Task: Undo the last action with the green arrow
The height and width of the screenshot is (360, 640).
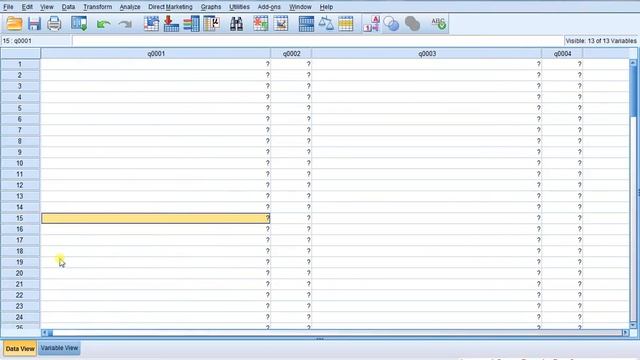Action: point(103,24)
